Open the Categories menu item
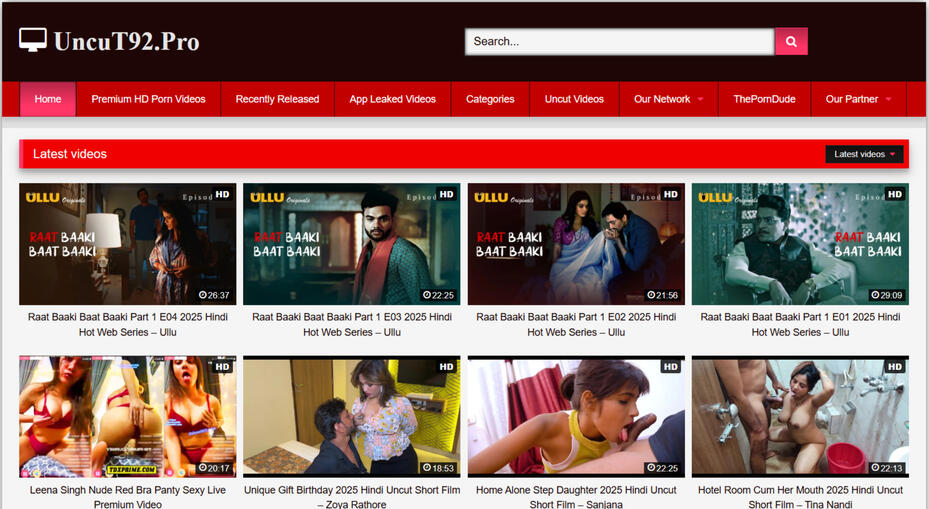Screen dimensions: 929x509 click(x=490, y=99)
